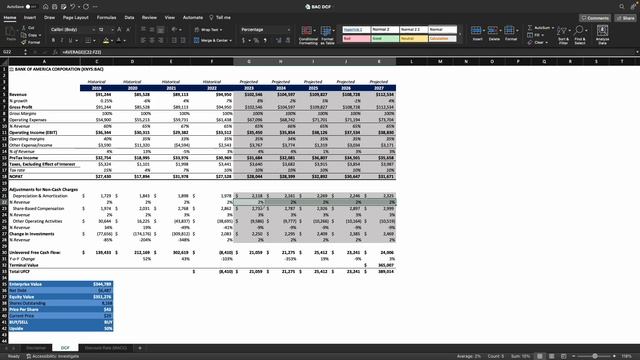Image resolution: width=640 pixels, height=360 pixels.
Task: Switch to the Data ribbon tab
Action: point(129,18)
